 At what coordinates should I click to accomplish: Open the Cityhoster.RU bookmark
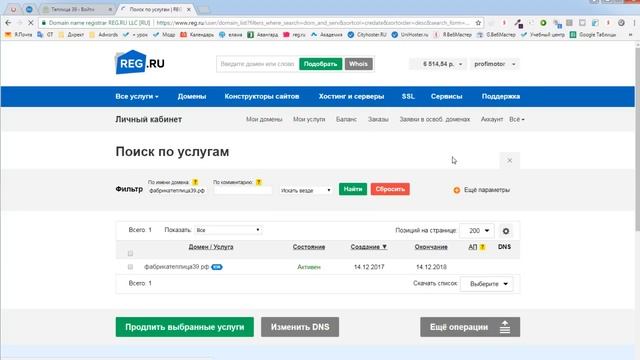click(x=367, y=35)
